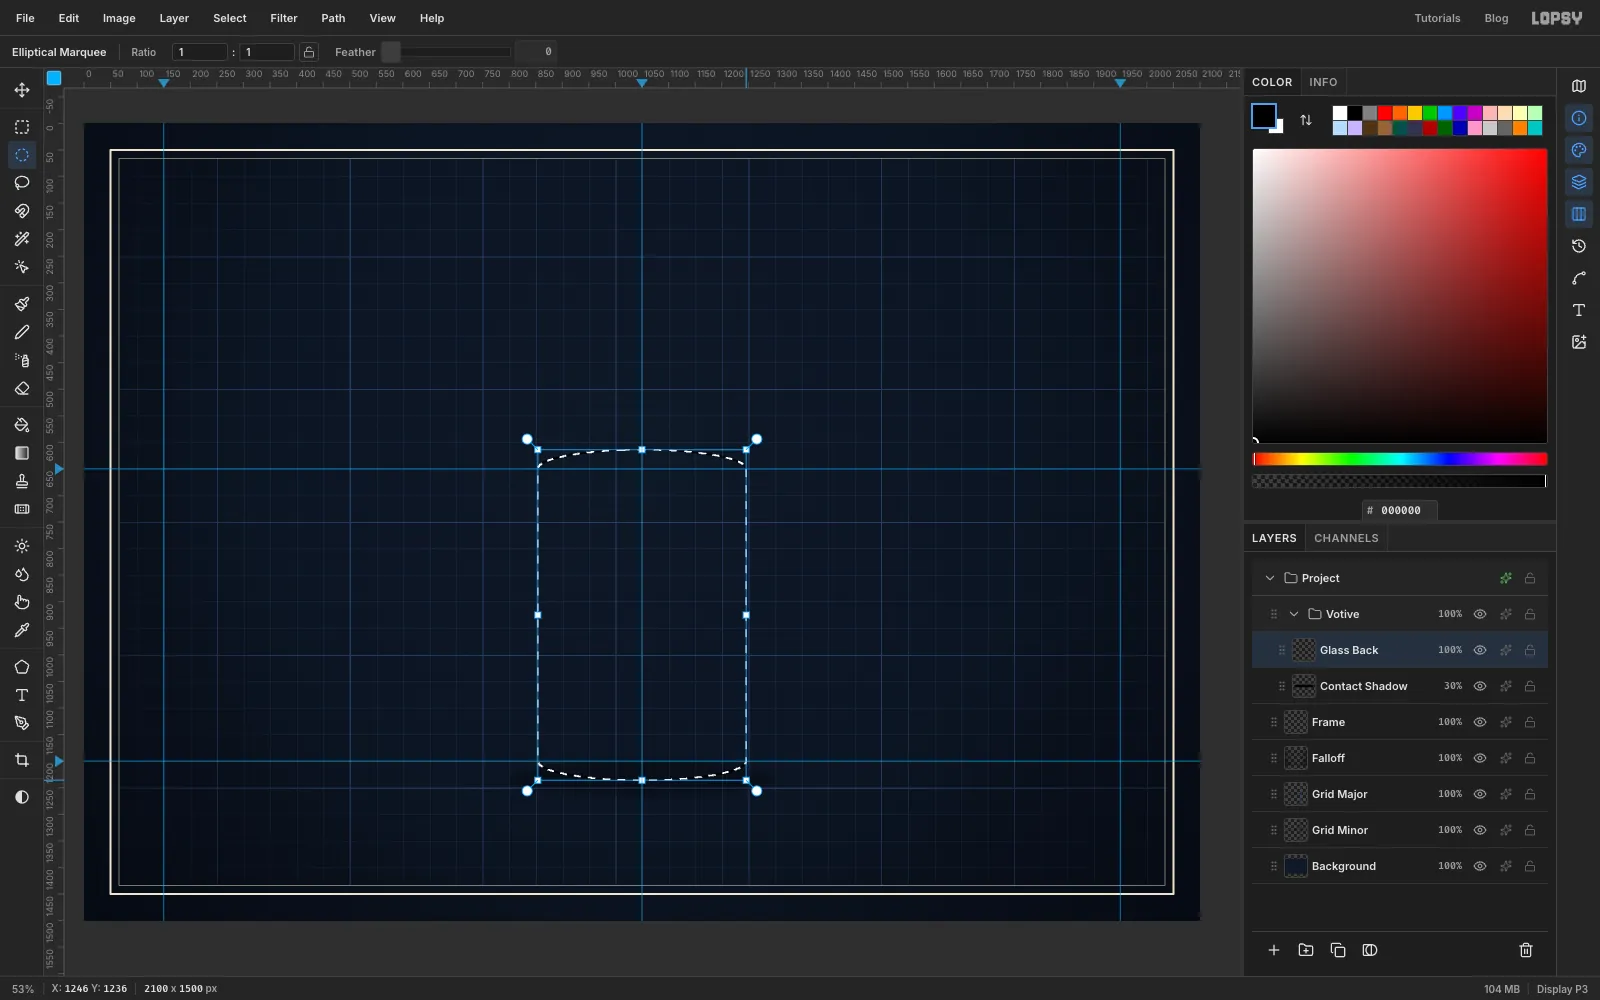The height and width of the screenshot is (1000, 1600).
Task: Hide the Glass Back layer
Action: (x=1480, y=650)
